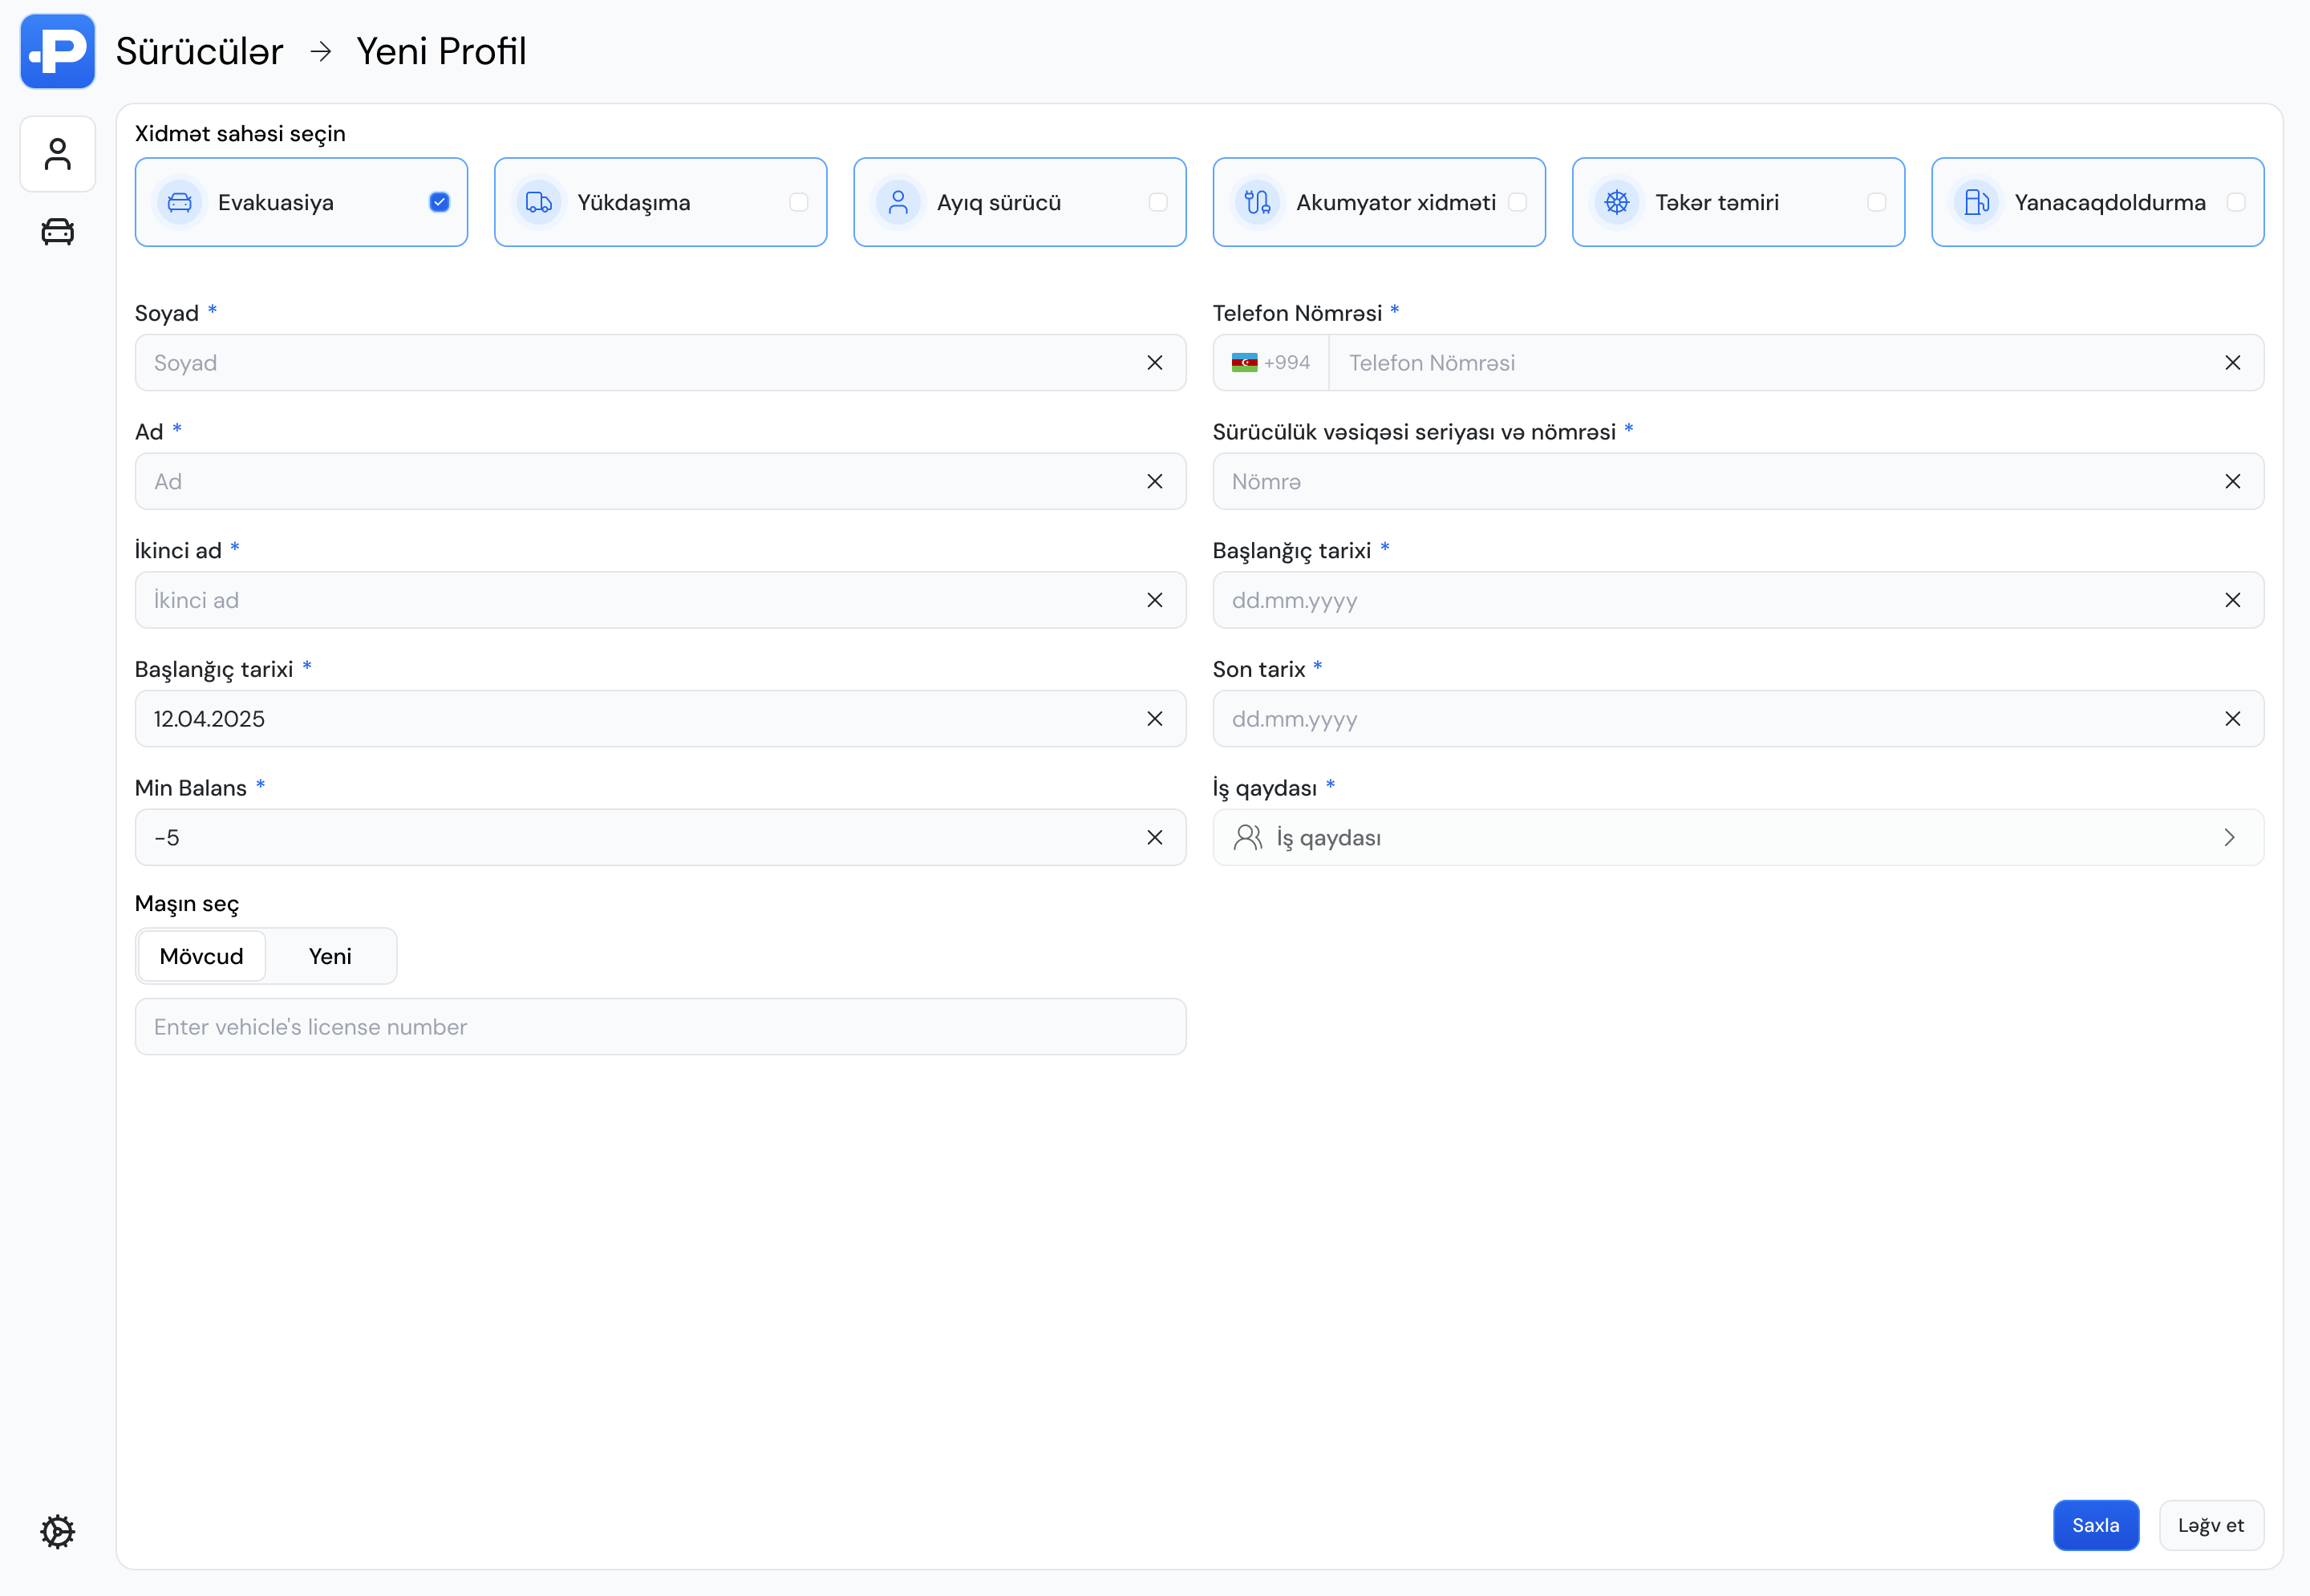Select the Mövcud vehicle tab

(x=201, y=956)
